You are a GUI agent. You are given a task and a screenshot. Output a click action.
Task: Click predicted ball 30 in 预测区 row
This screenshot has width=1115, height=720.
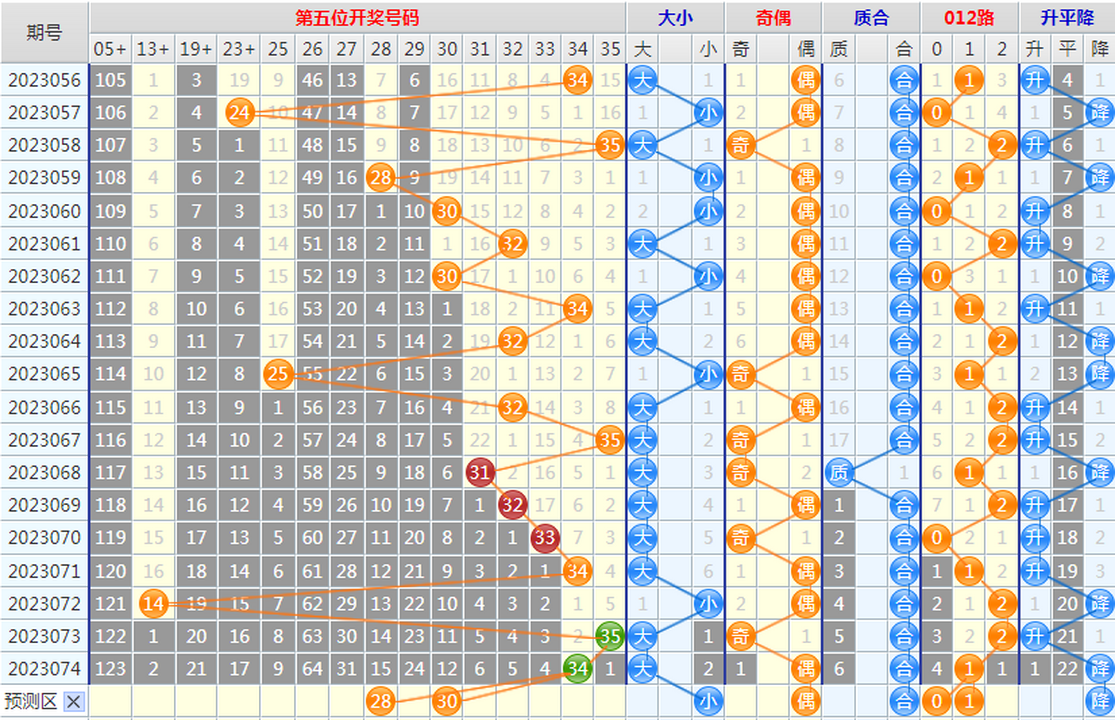(447, 702)
